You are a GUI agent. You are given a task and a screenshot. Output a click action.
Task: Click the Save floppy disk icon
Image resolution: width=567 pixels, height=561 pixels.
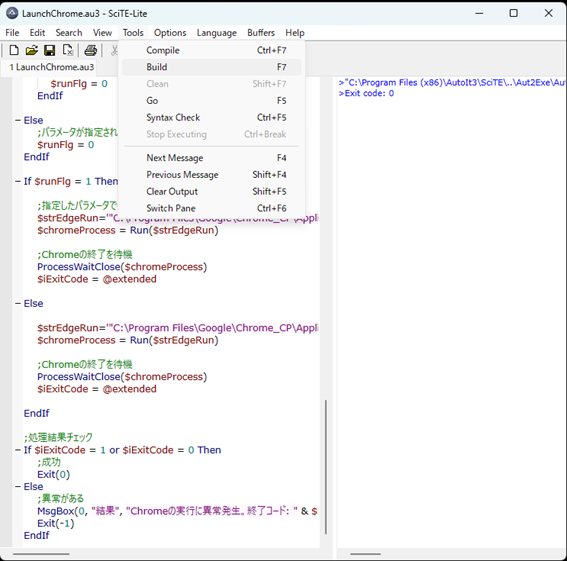50,50
